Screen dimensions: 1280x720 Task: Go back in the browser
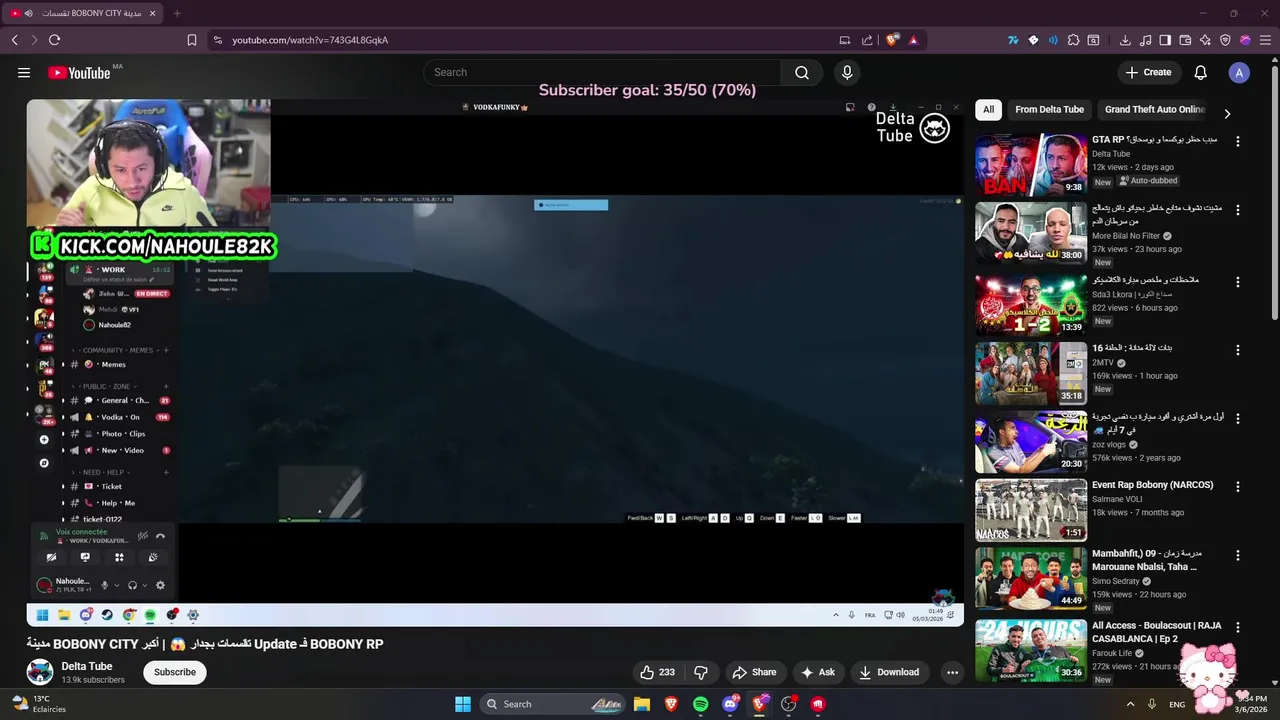(15, 40)
